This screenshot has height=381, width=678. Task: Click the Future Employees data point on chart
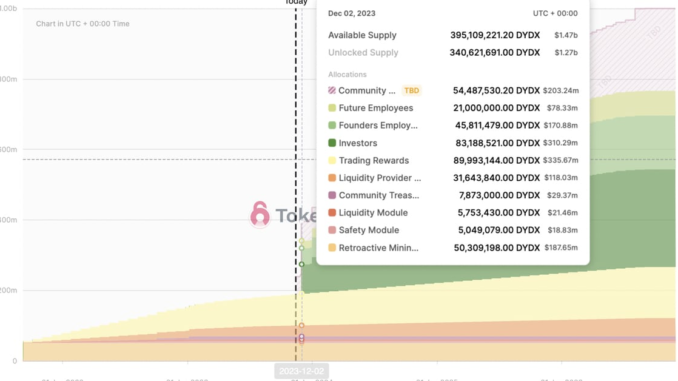pos(302,241)
